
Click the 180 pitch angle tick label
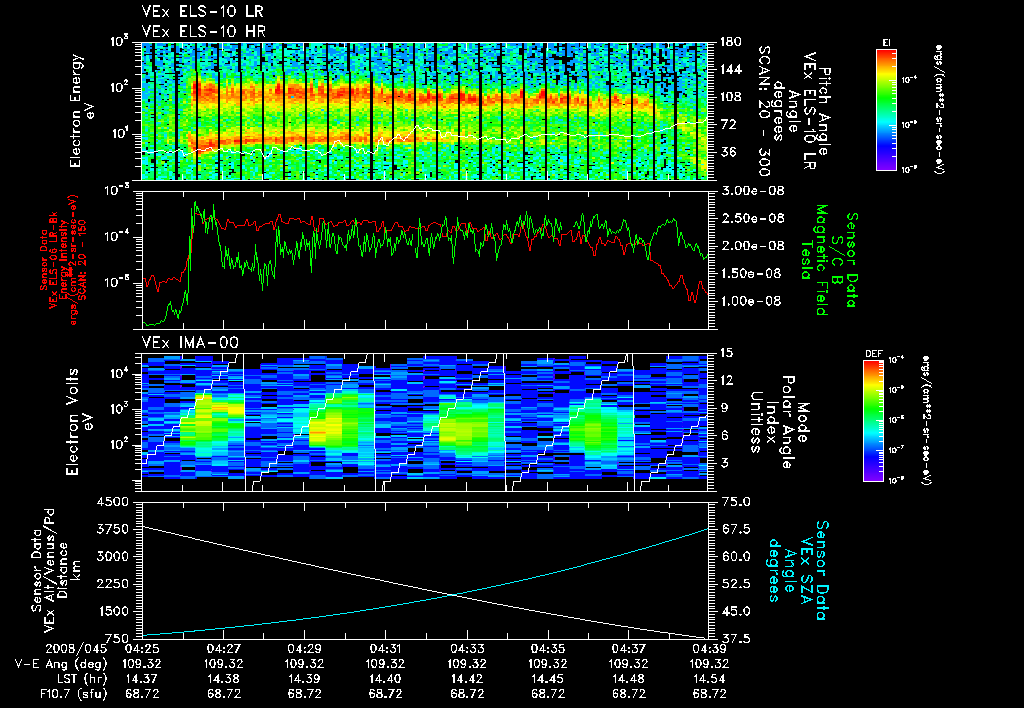pyautogui.click(x=730, y=42)
